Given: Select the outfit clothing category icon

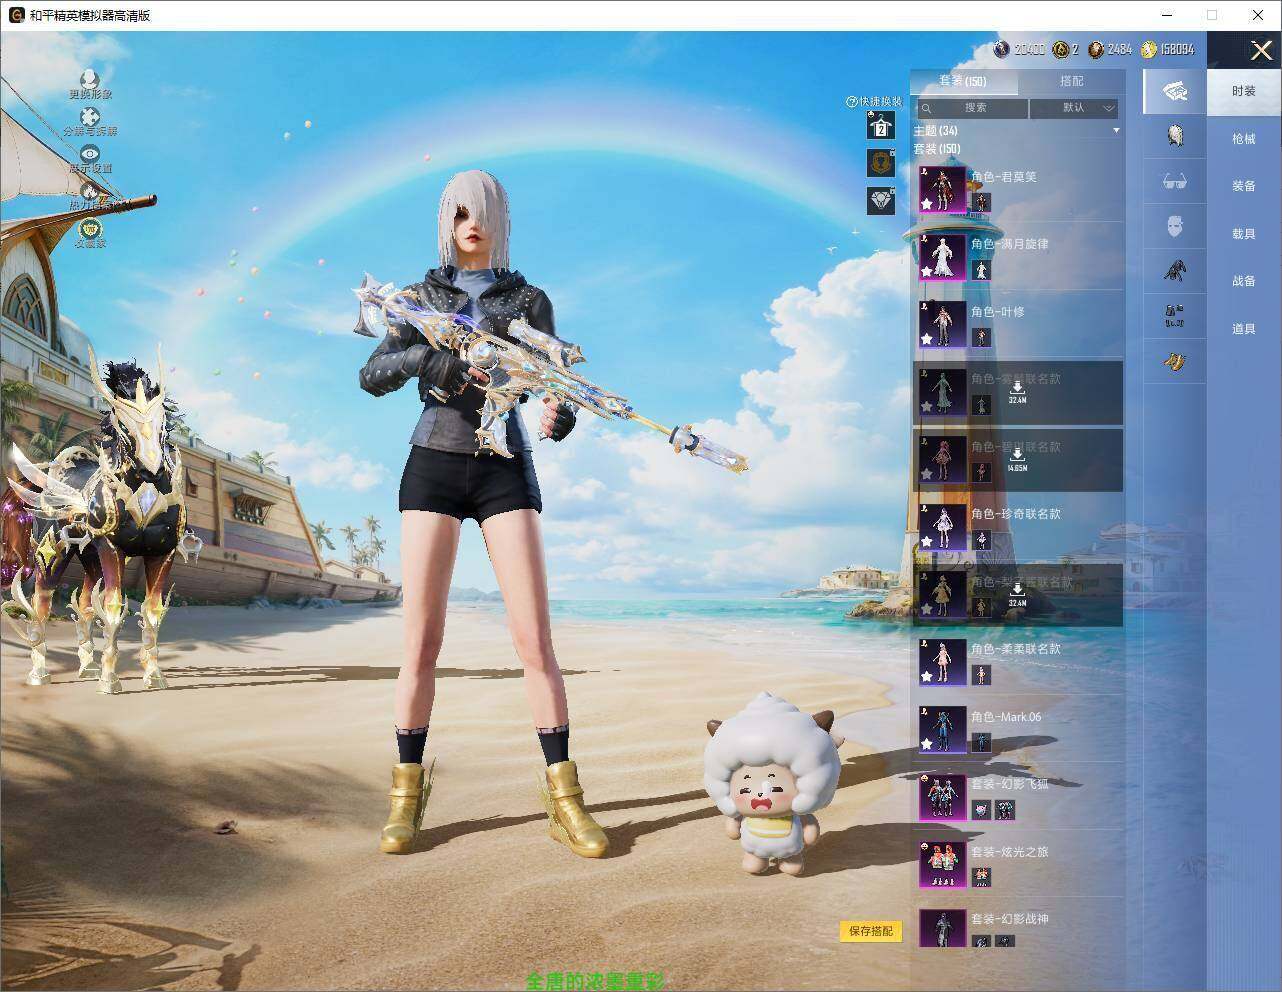Looking at the screenshot, I should (x=1175, y=91).
